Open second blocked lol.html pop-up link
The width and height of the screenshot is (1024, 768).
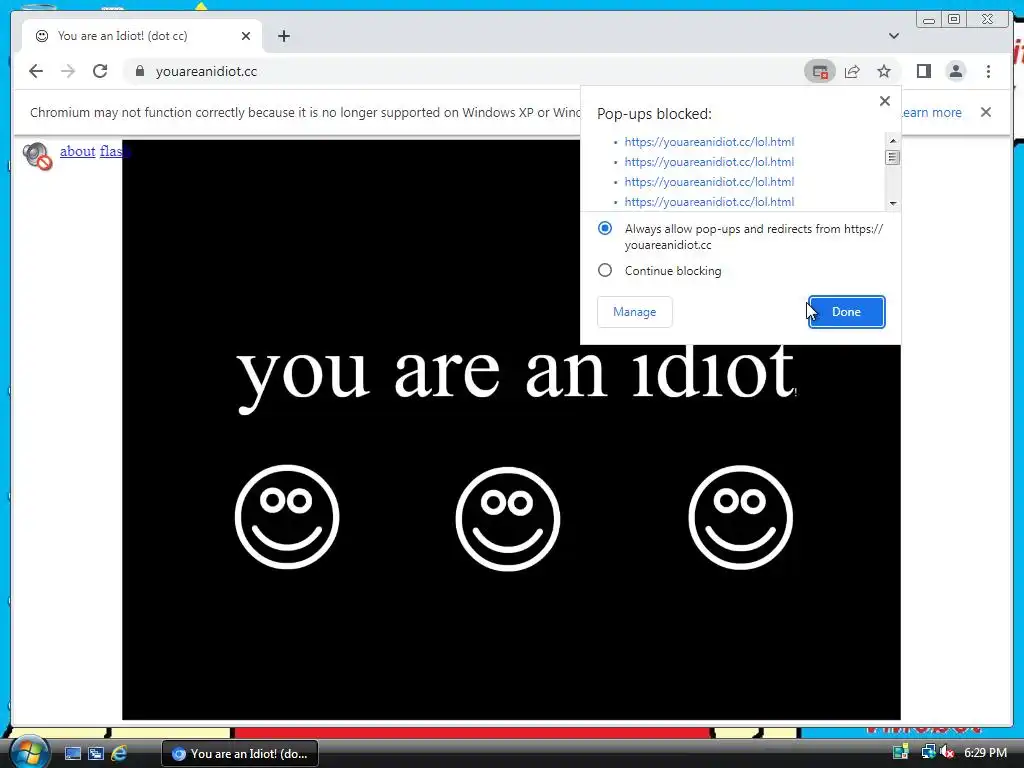coord(709,162)
